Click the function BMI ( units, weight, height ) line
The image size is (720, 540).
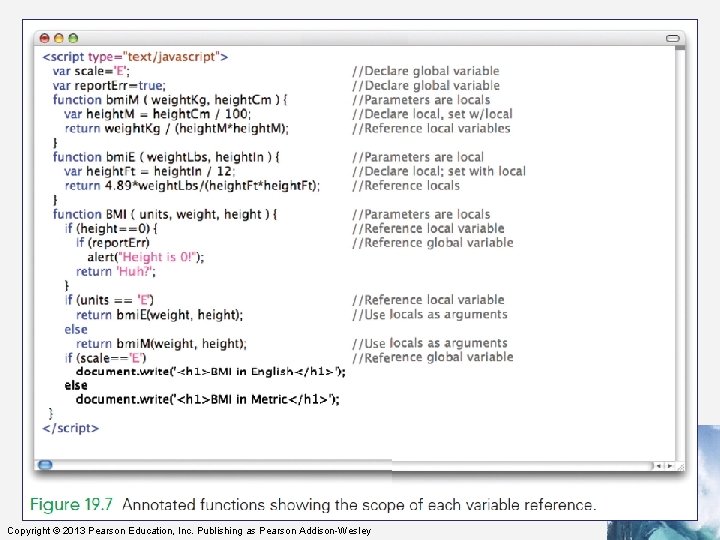pos(165,214)
